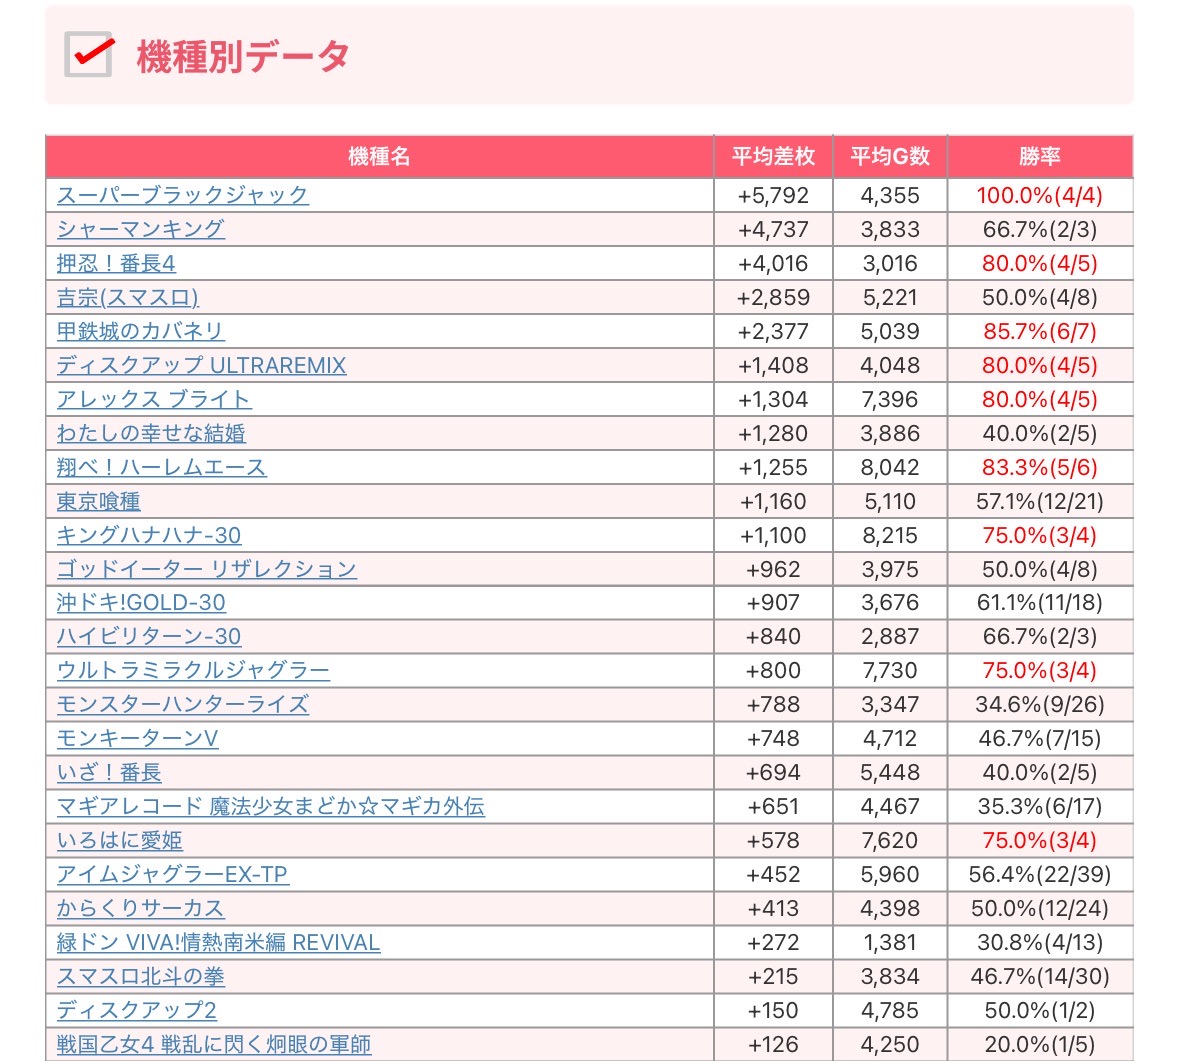1179x1061 pixels.
Task: Open the いざ！番長 link
Action: (109, 772)
